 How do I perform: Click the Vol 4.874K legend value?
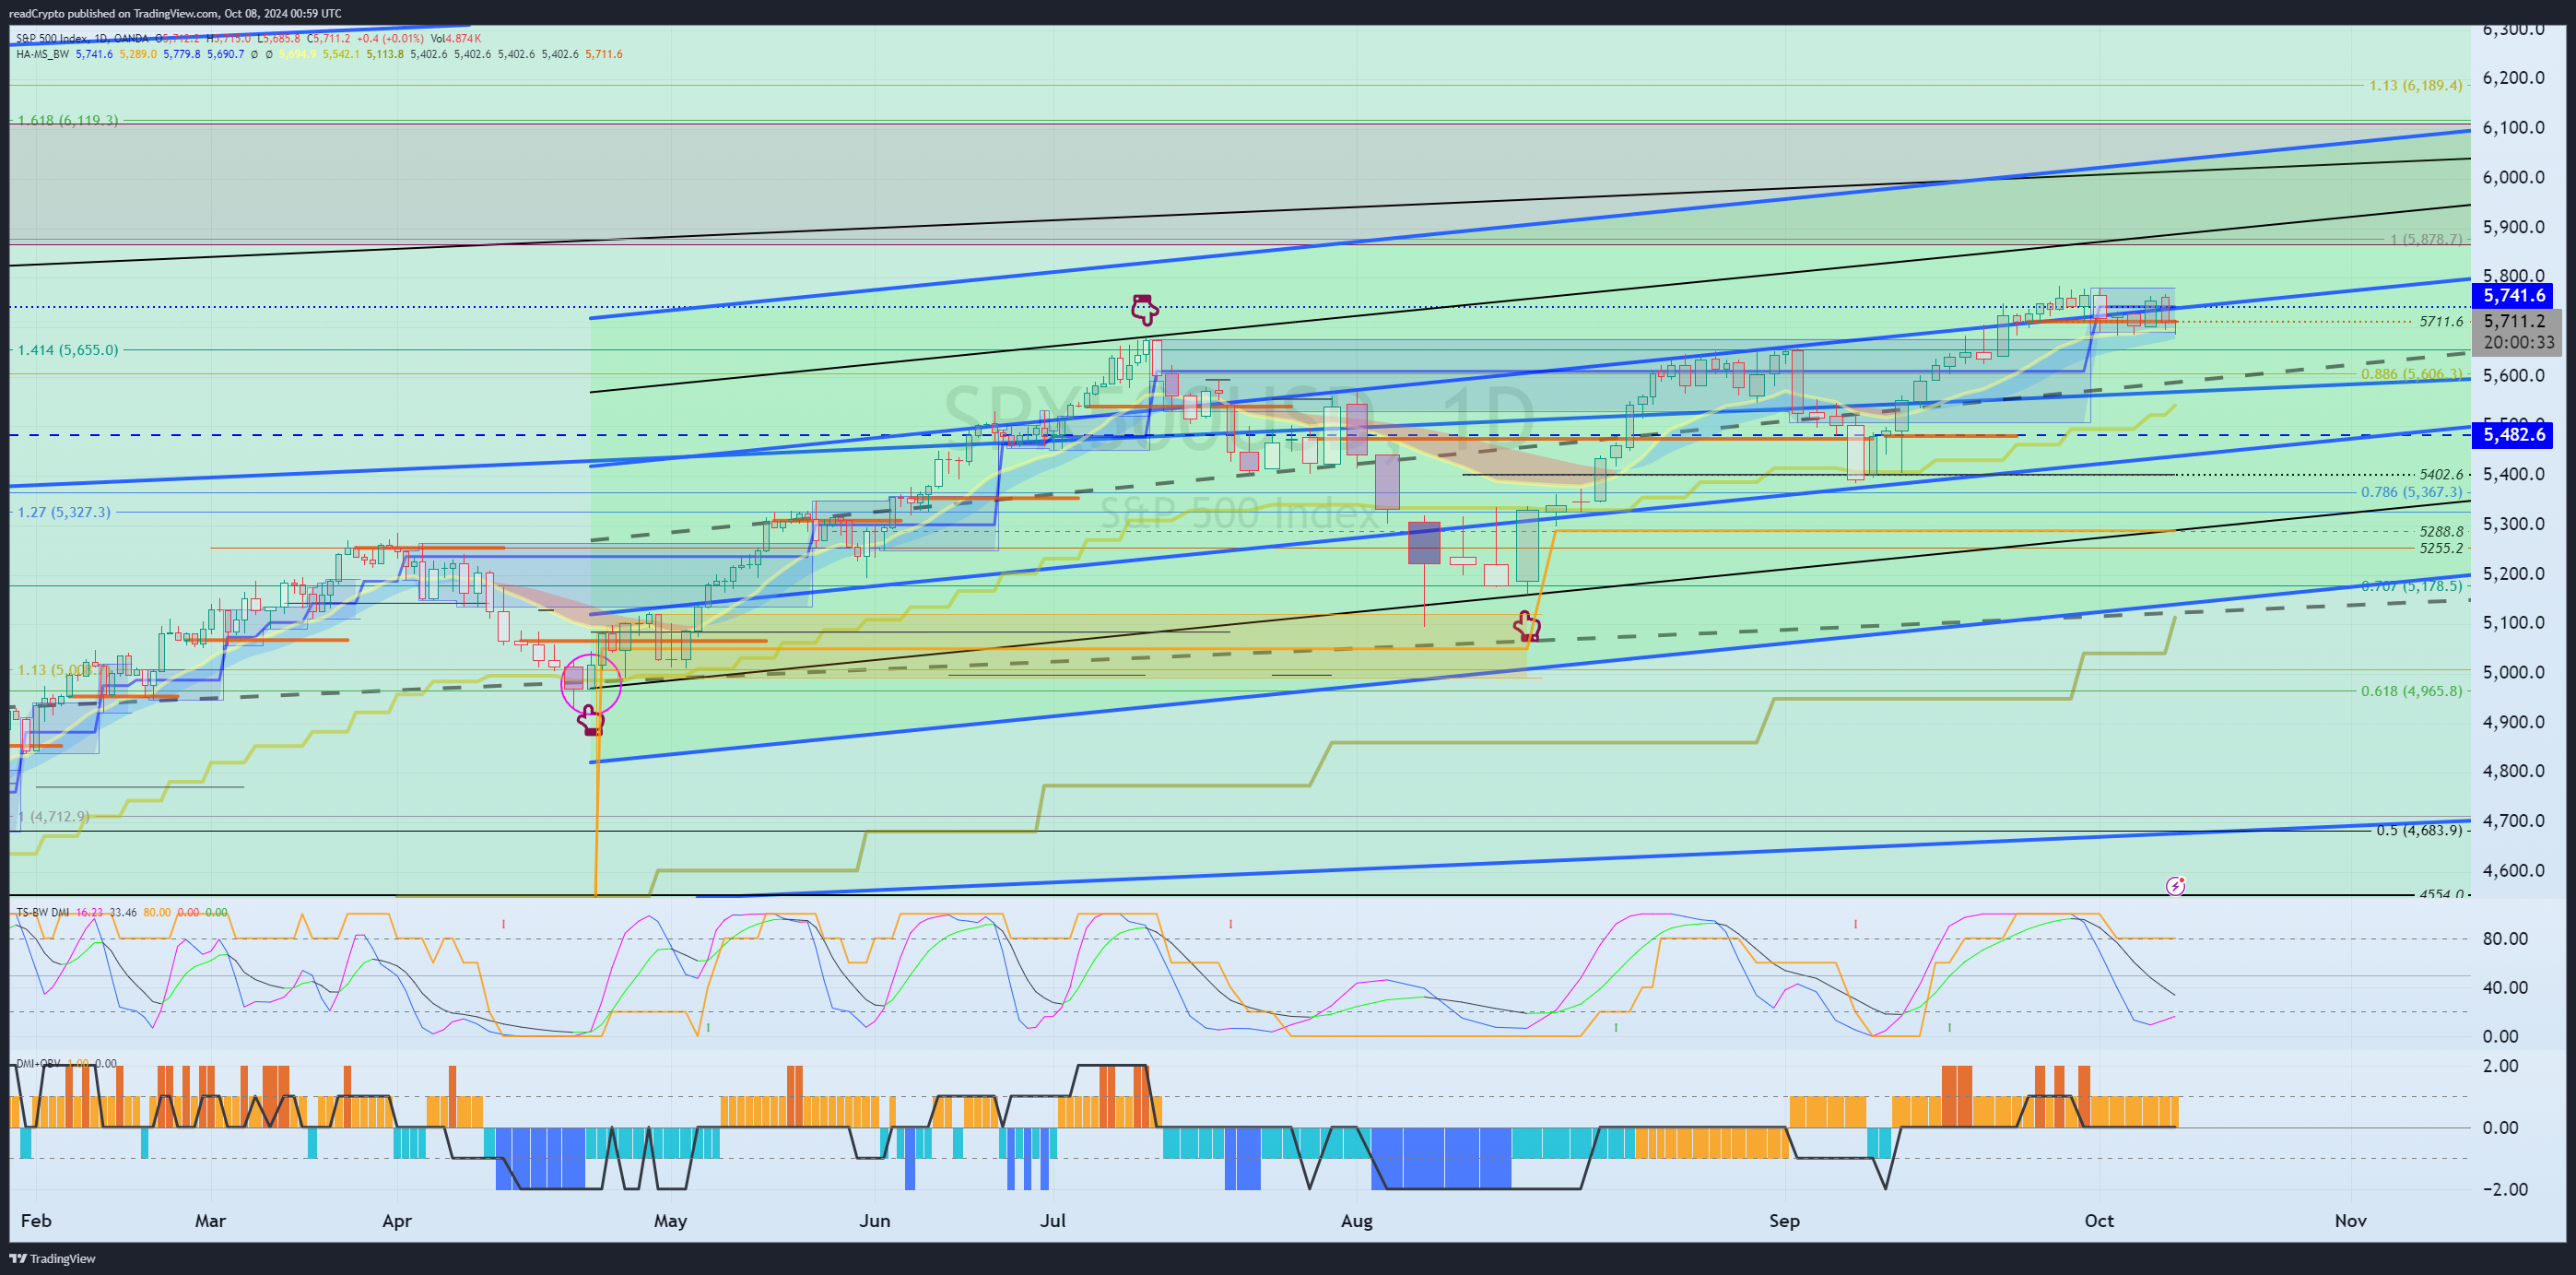coord(455,39)
